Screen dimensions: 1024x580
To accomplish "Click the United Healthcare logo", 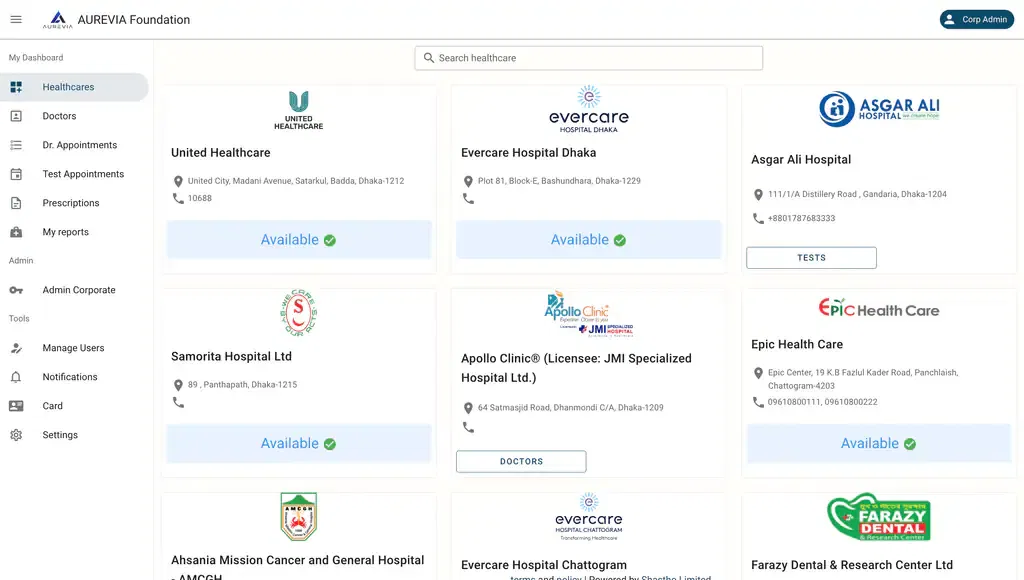I will pyautogui.click(x=298, y=110).
